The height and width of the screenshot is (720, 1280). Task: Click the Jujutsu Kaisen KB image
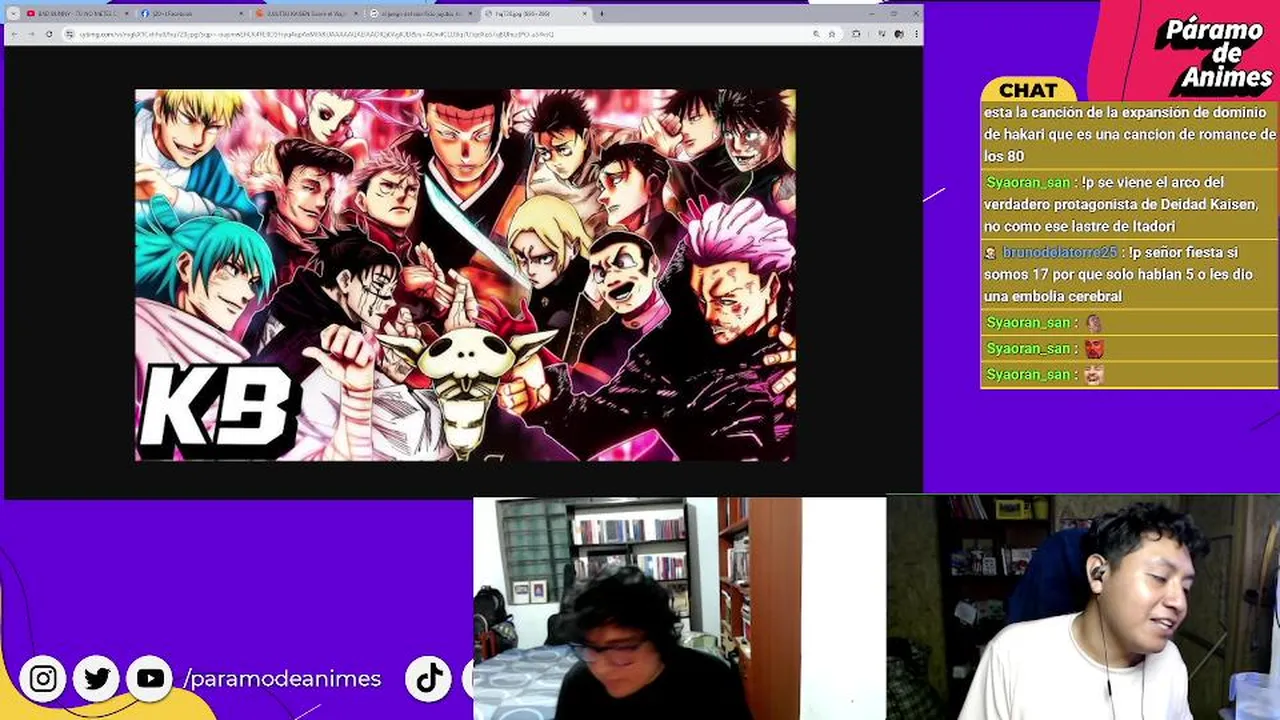coord(465,275)
